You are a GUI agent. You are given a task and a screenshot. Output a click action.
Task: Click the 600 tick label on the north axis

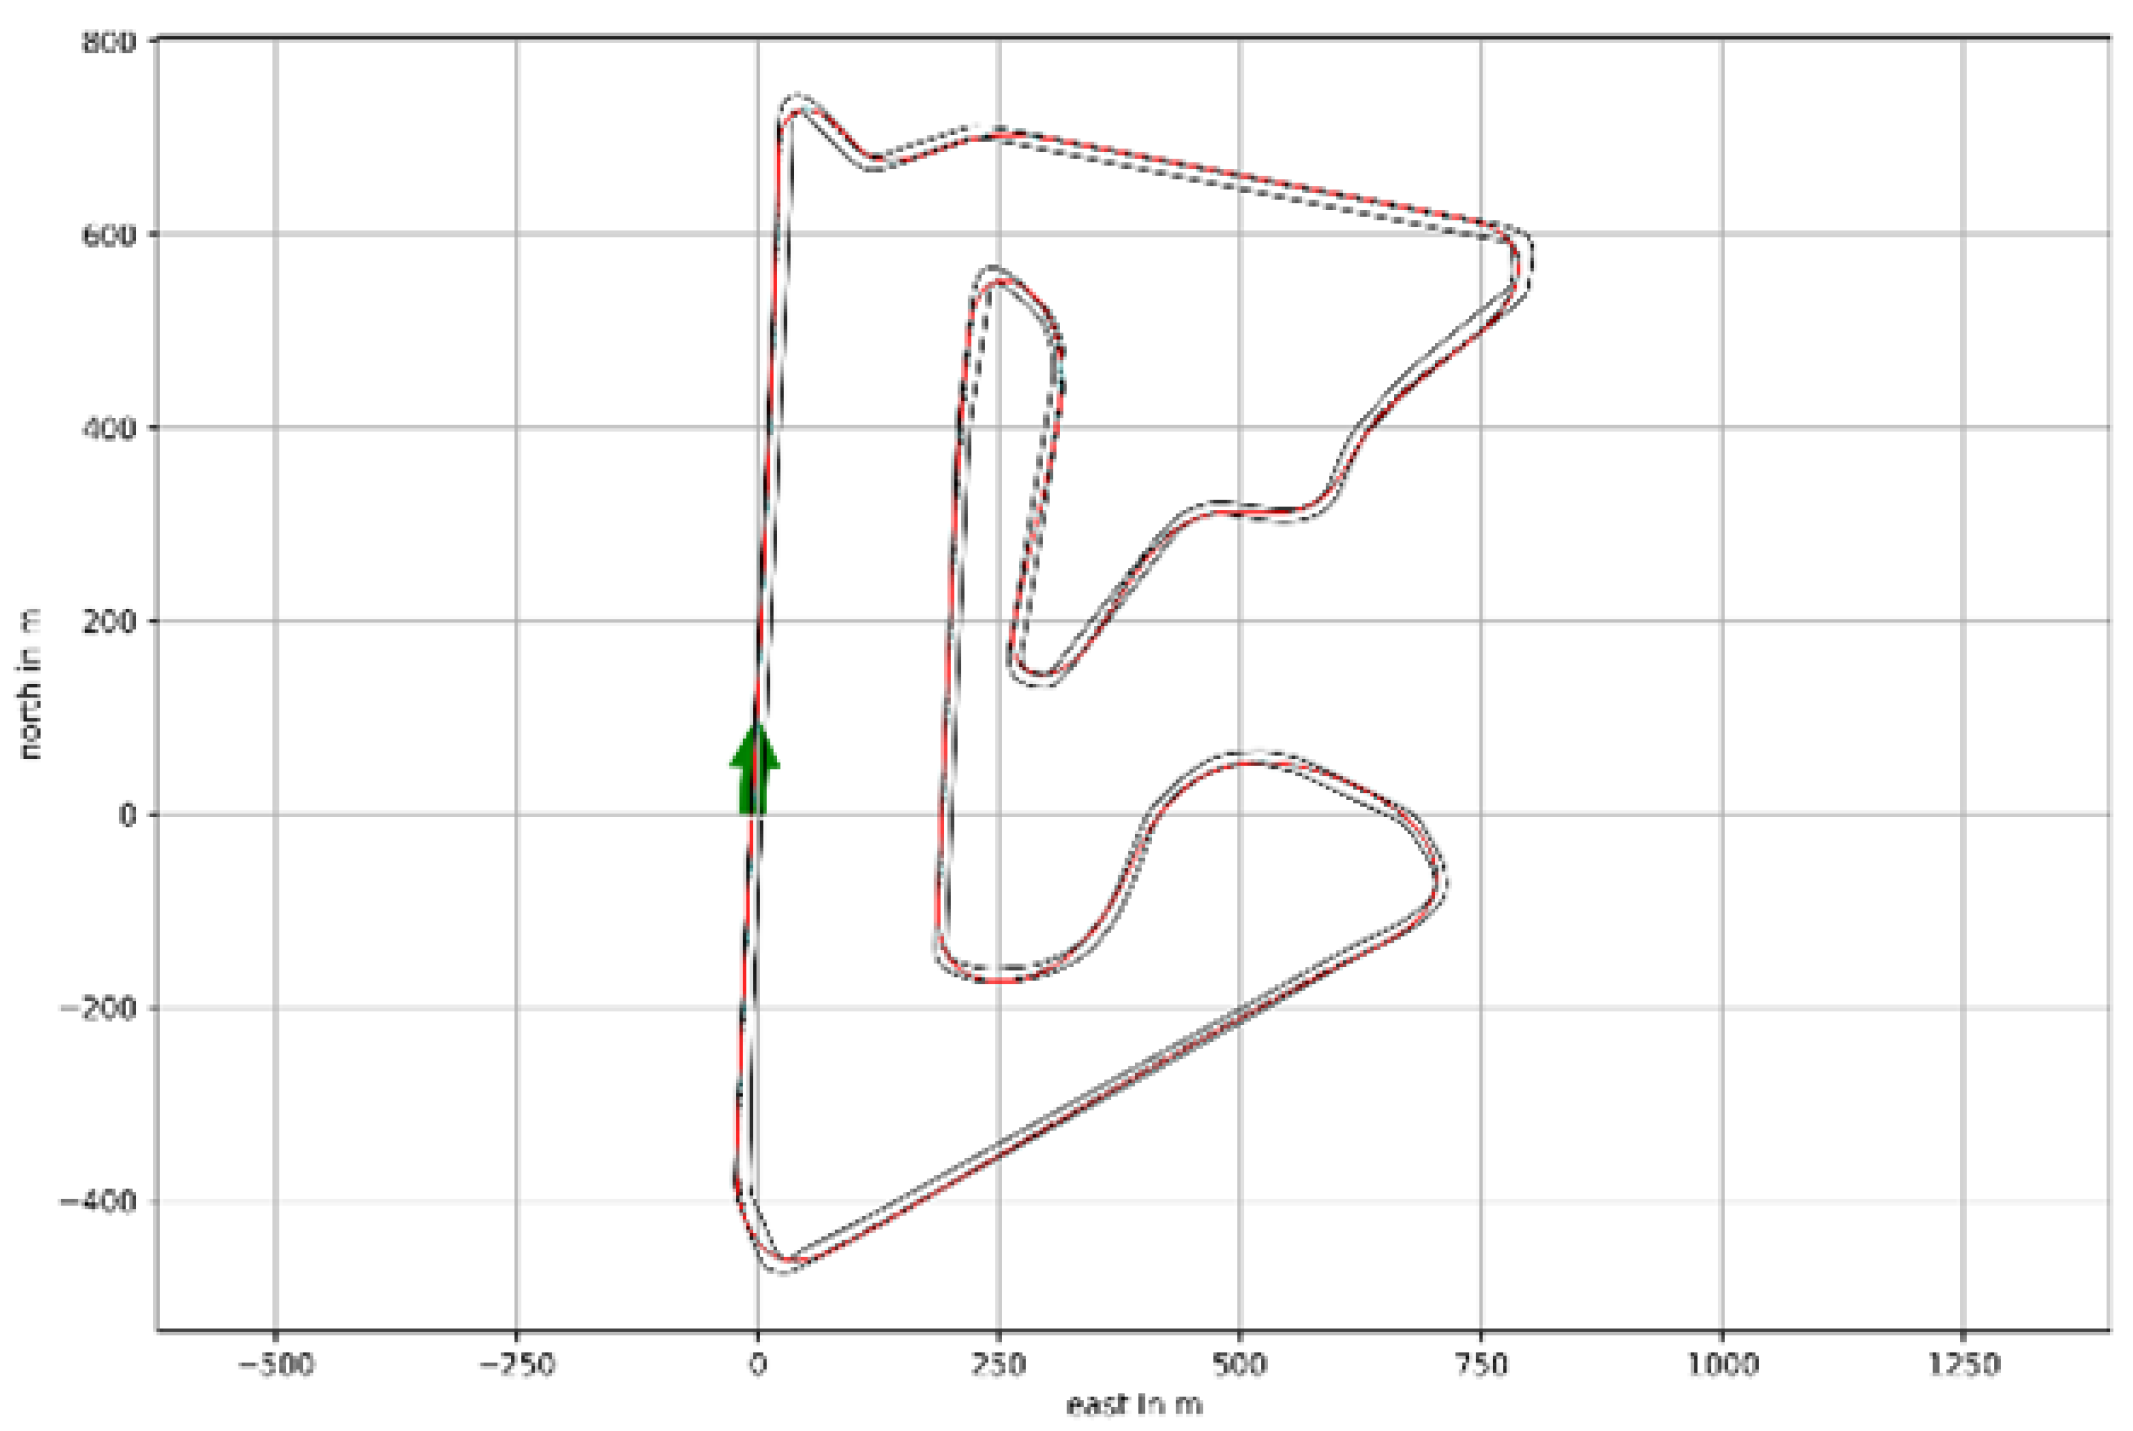click(x=108, y=236)
